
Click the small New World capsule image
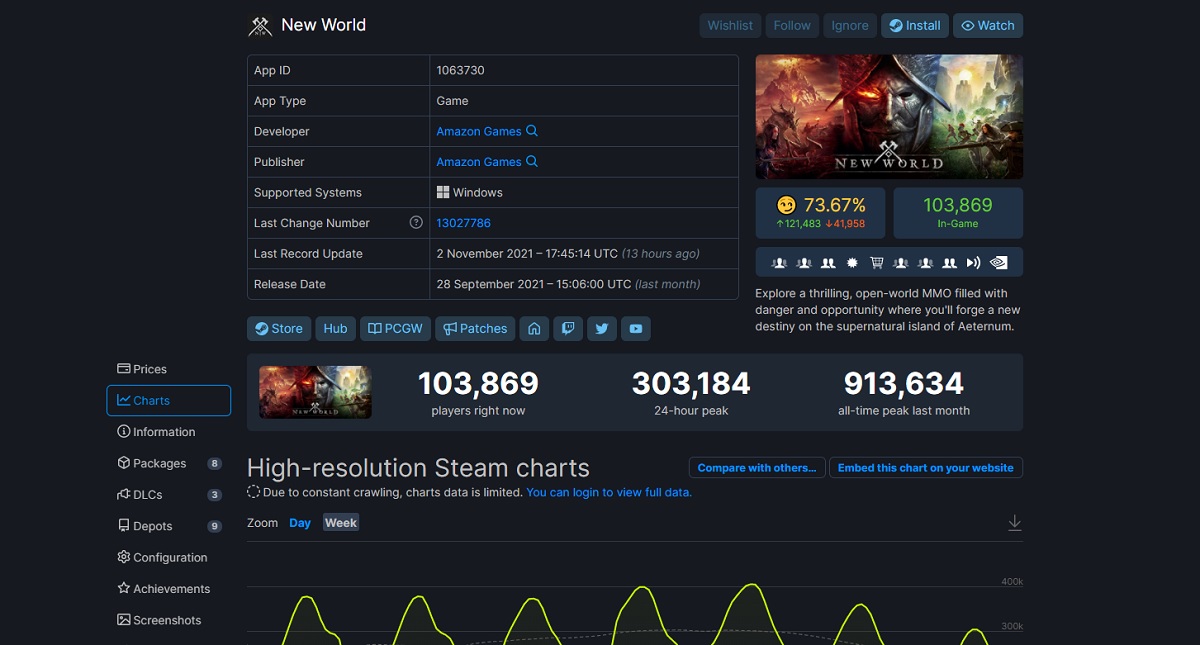point(315,392)
